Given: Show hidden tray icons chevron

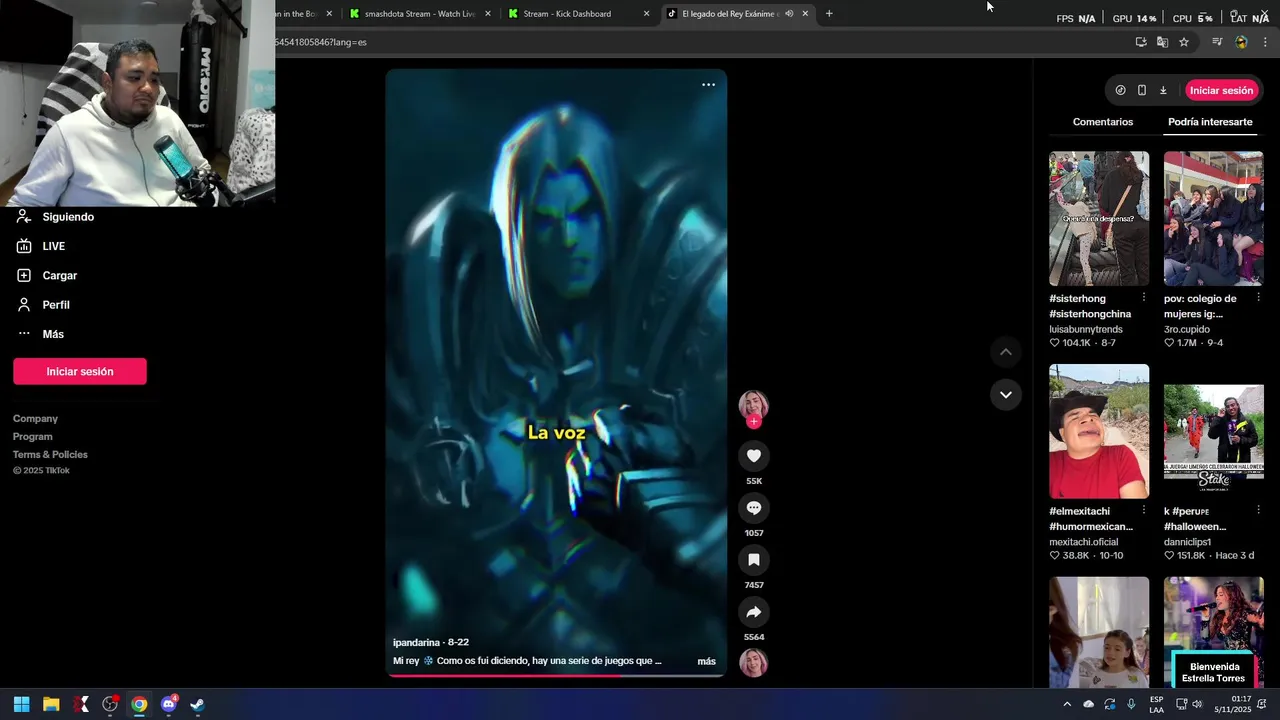Looking at the screenshot, I should [x=1067, y=704].
